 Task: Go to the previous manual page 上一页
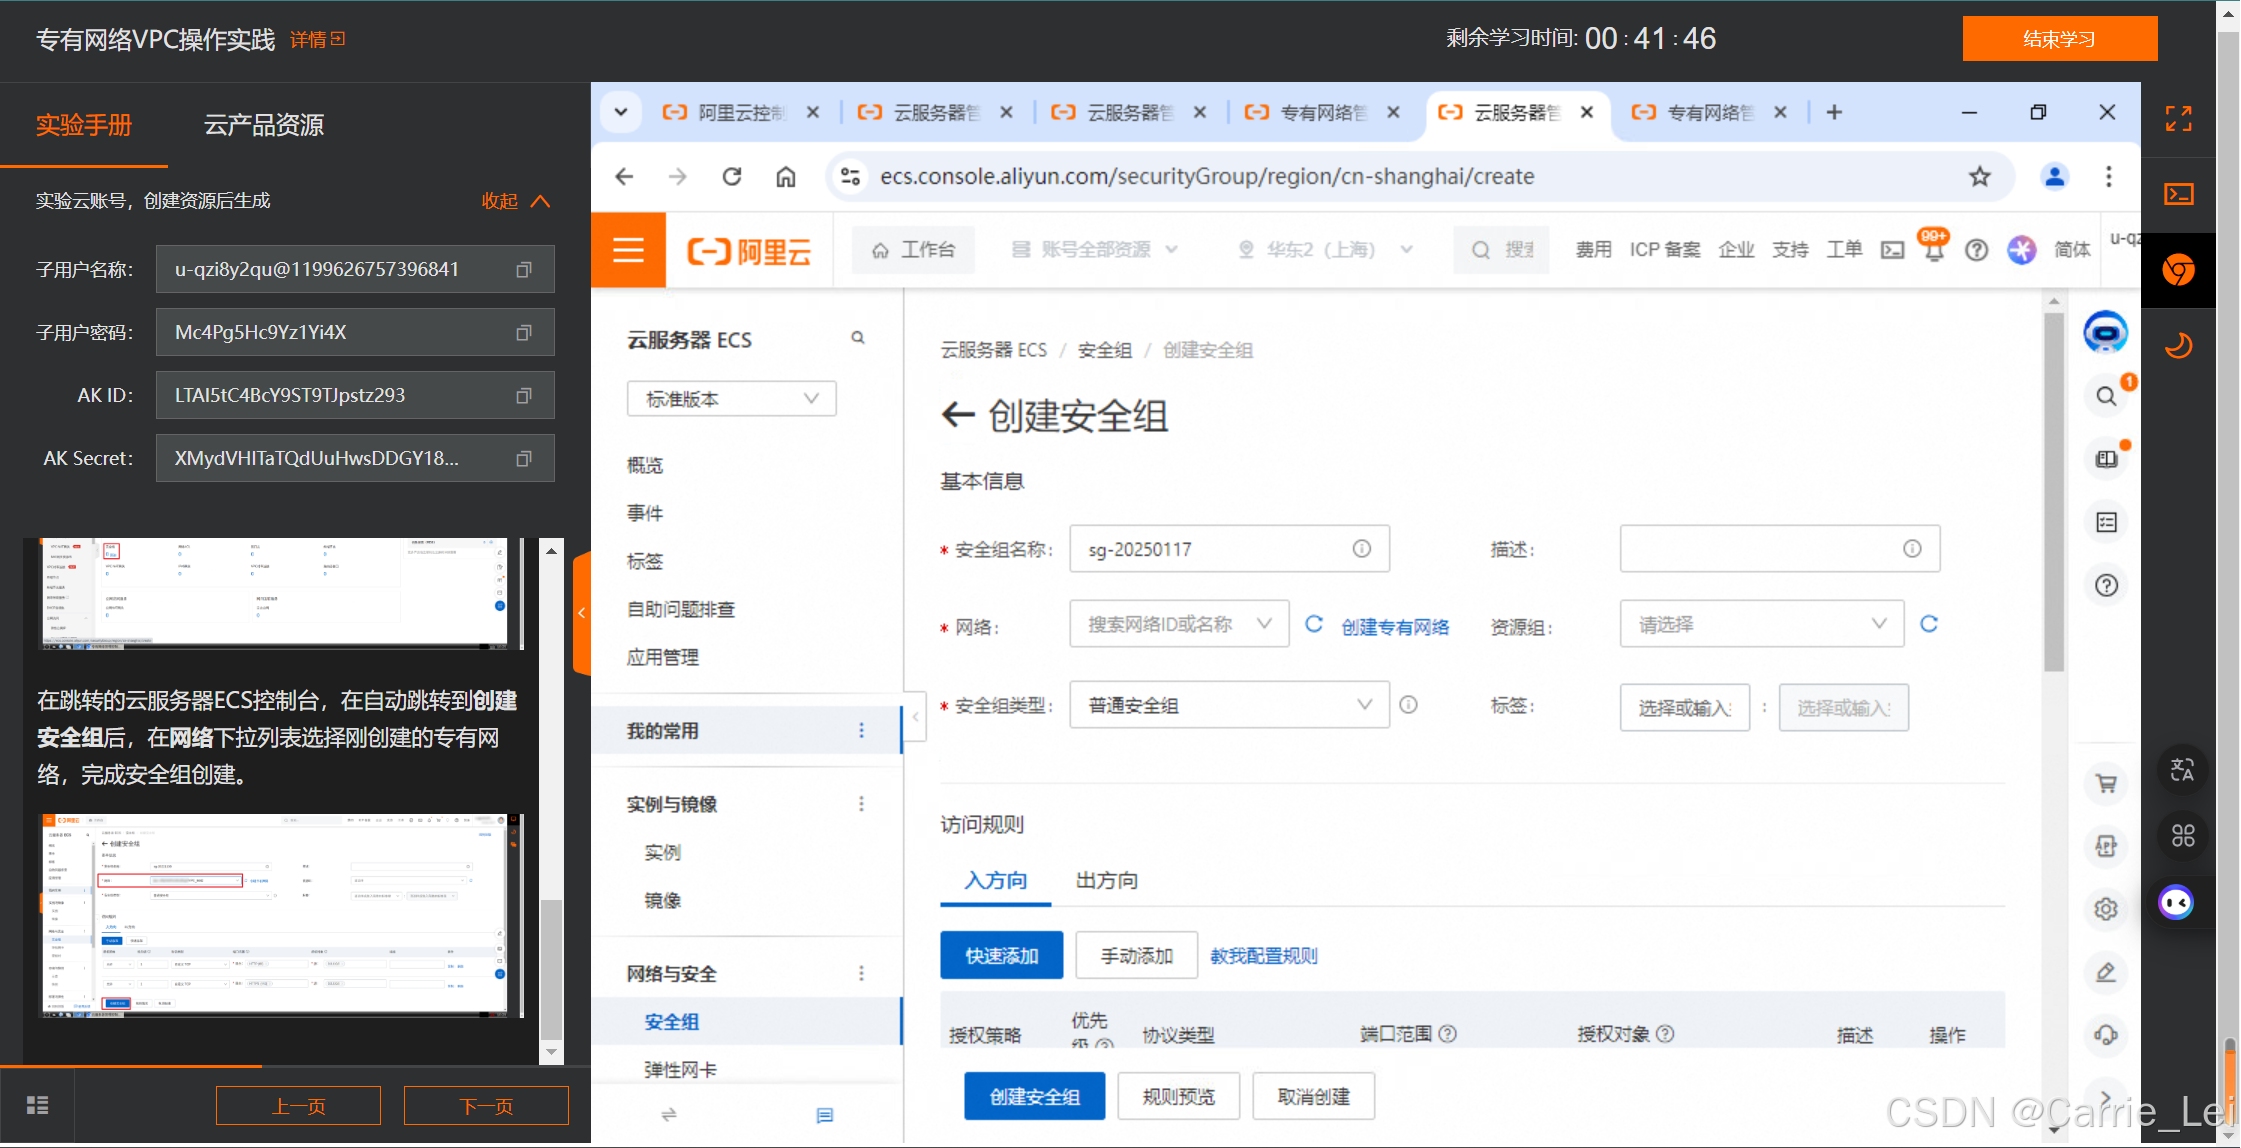point(298,1106)
